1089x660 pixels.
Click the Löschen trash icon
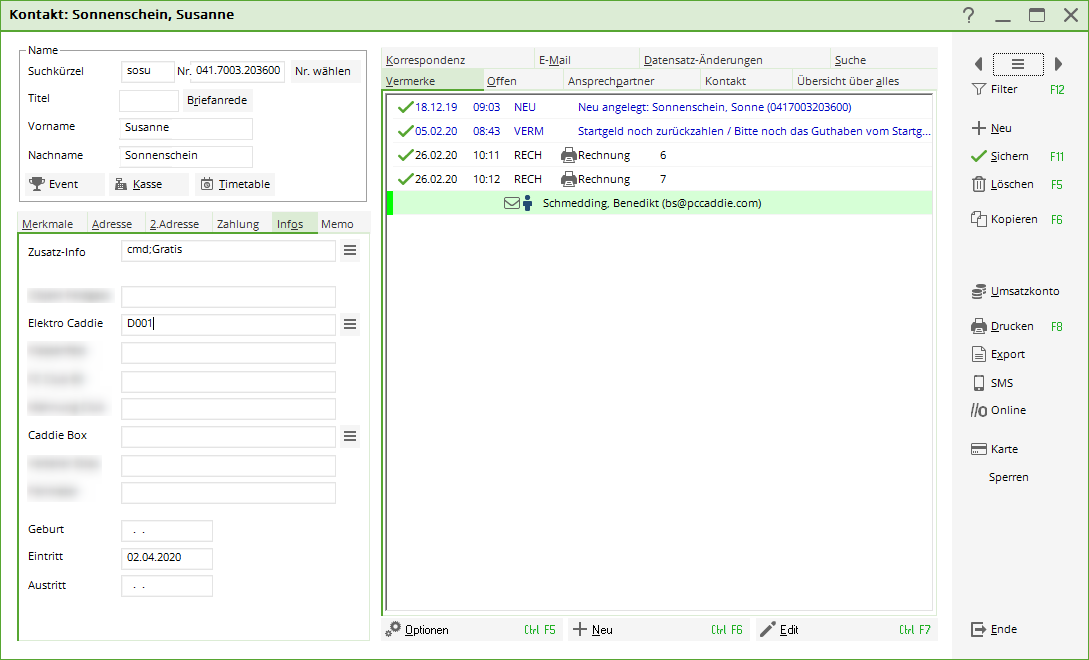click(979, 184)
